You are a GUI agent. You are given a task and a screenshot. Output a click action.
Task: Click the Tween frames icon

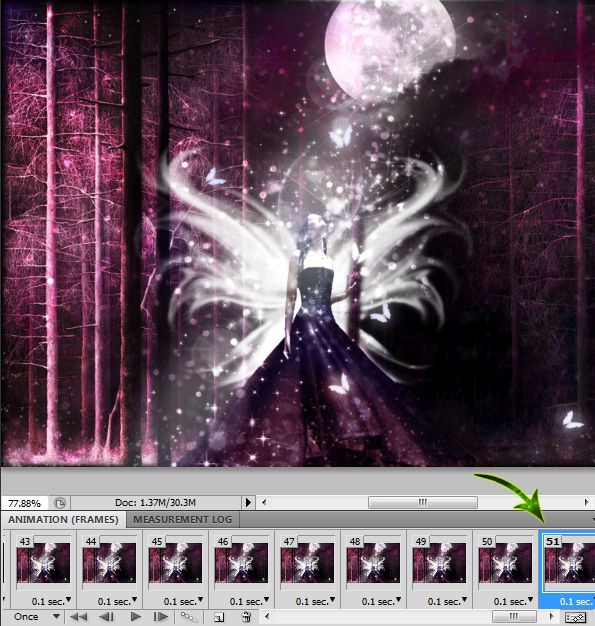(x=188, y=617)
